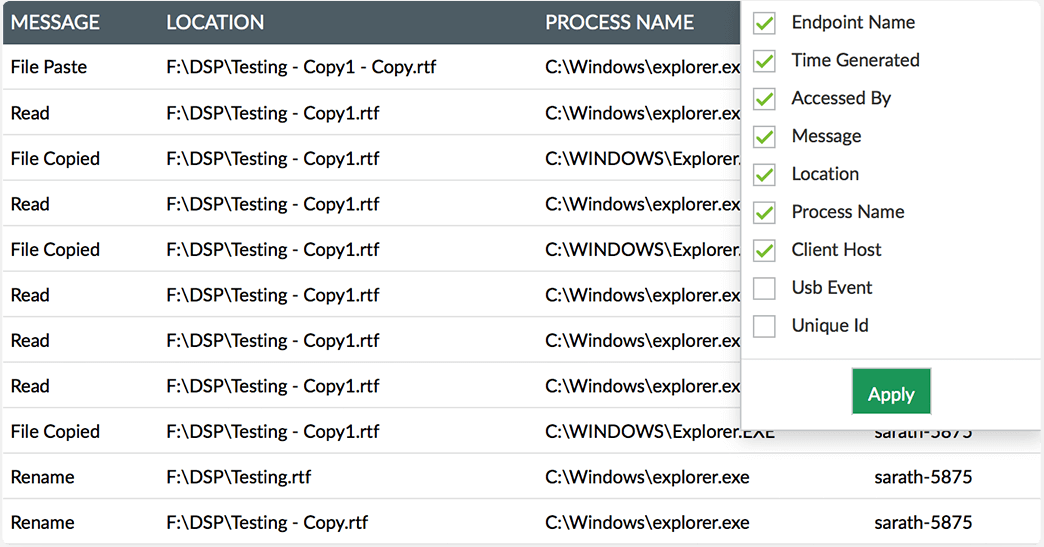Click the F:\DSP\Testing.rtf location cell

pyautogui.click(x=238, y=477)
